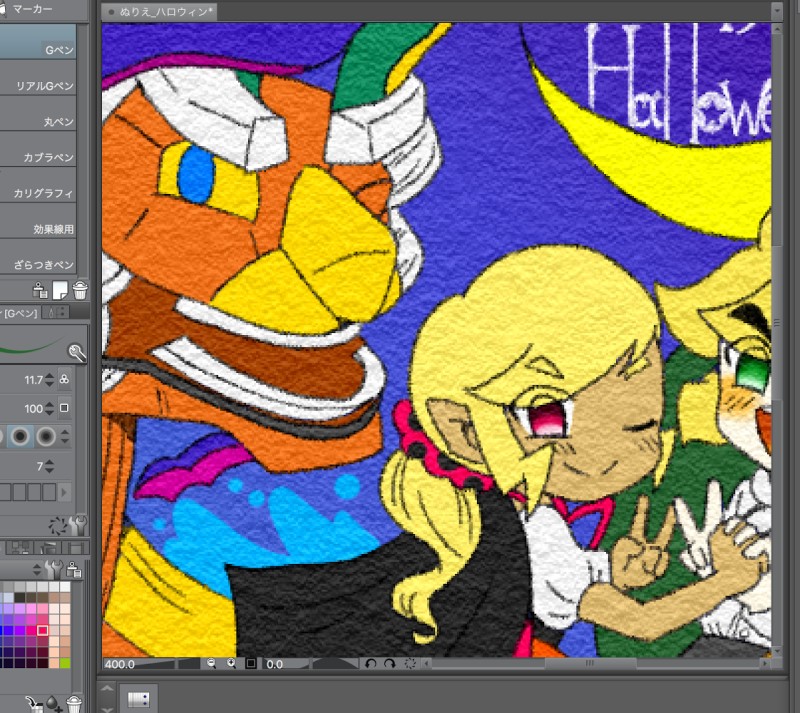The width and height of the screenshot is (800, 713).
Task: Replace color with paint bucket icon
Action: [35, 704]
